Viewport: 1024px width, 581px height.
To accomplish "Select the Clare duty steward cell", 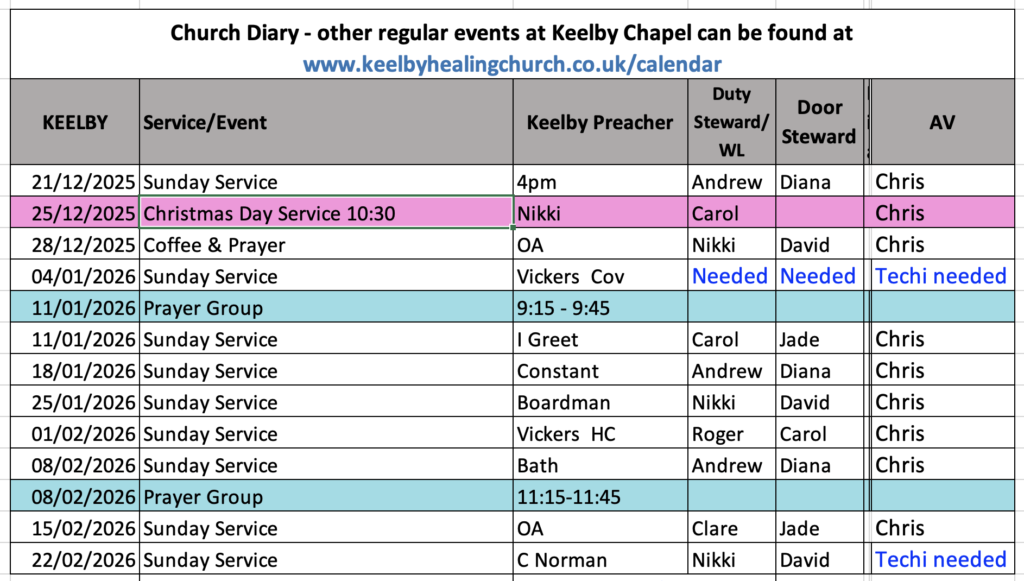I will click(x=731, y=528).
